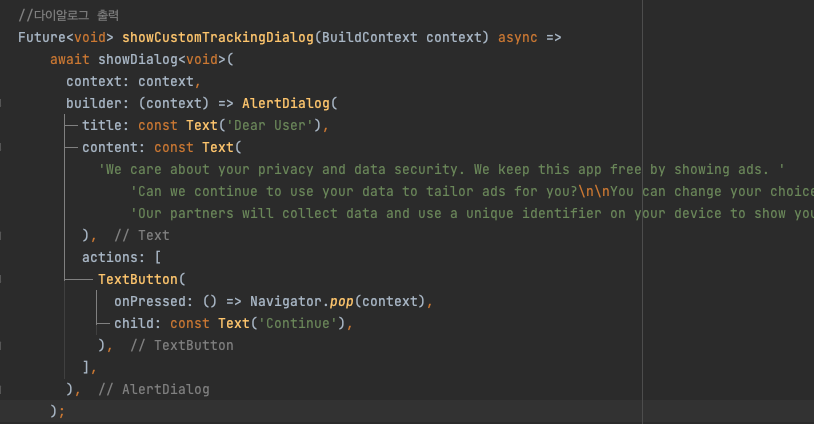Screen dimensions: 814x424
Task: Click the '// TextButton' closing hint comment
Action: 182,345
